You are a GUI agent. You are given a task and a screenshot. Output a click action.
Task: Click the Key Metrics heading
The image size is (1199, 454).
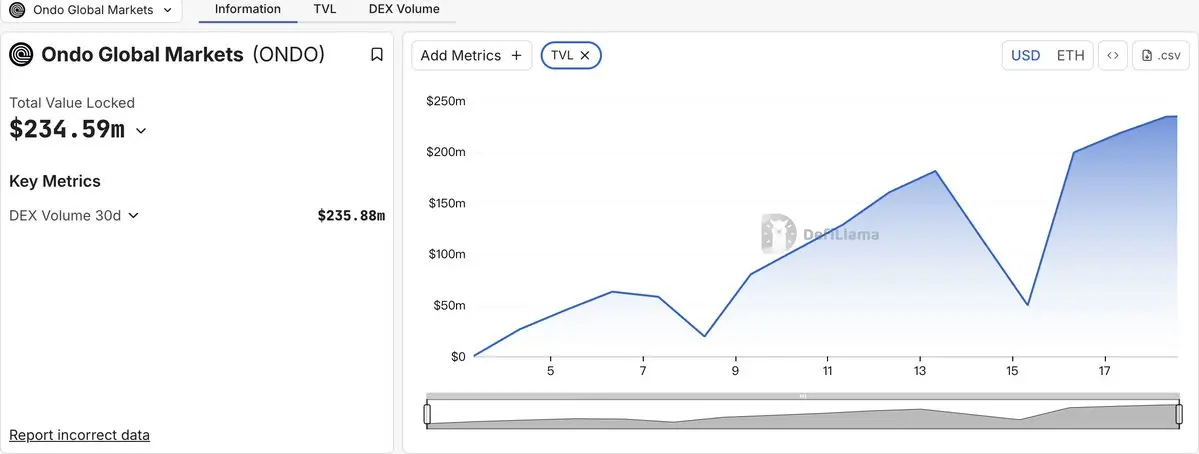point(55,181)
